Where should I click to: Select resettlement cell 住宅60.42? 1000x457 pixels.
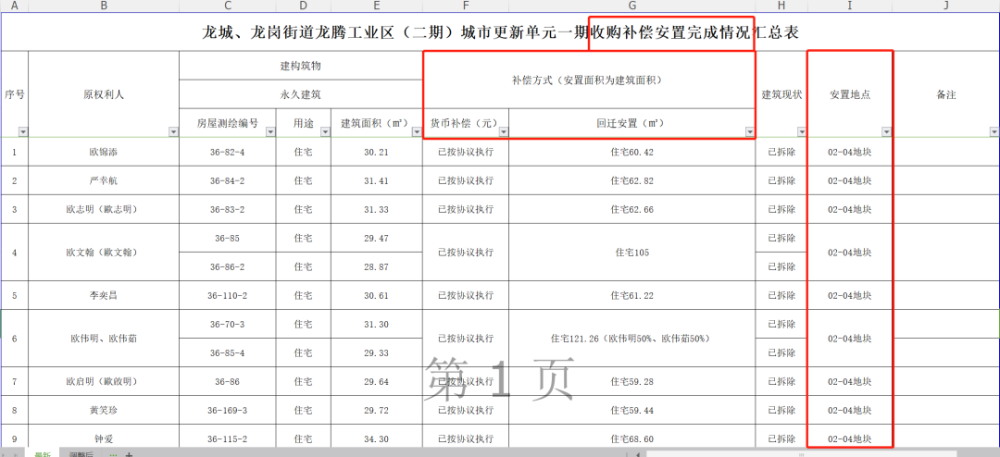point(632,152)
